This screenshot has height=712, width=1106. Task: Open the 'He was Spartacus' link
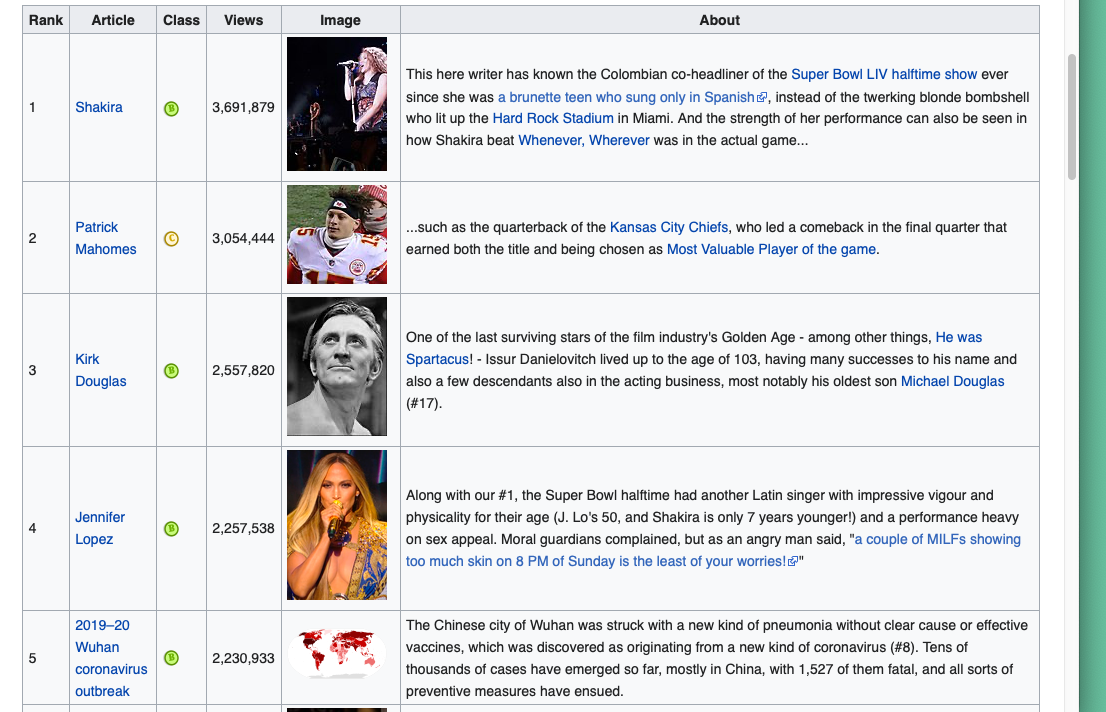pyautogui.click(x=959, y=338)
